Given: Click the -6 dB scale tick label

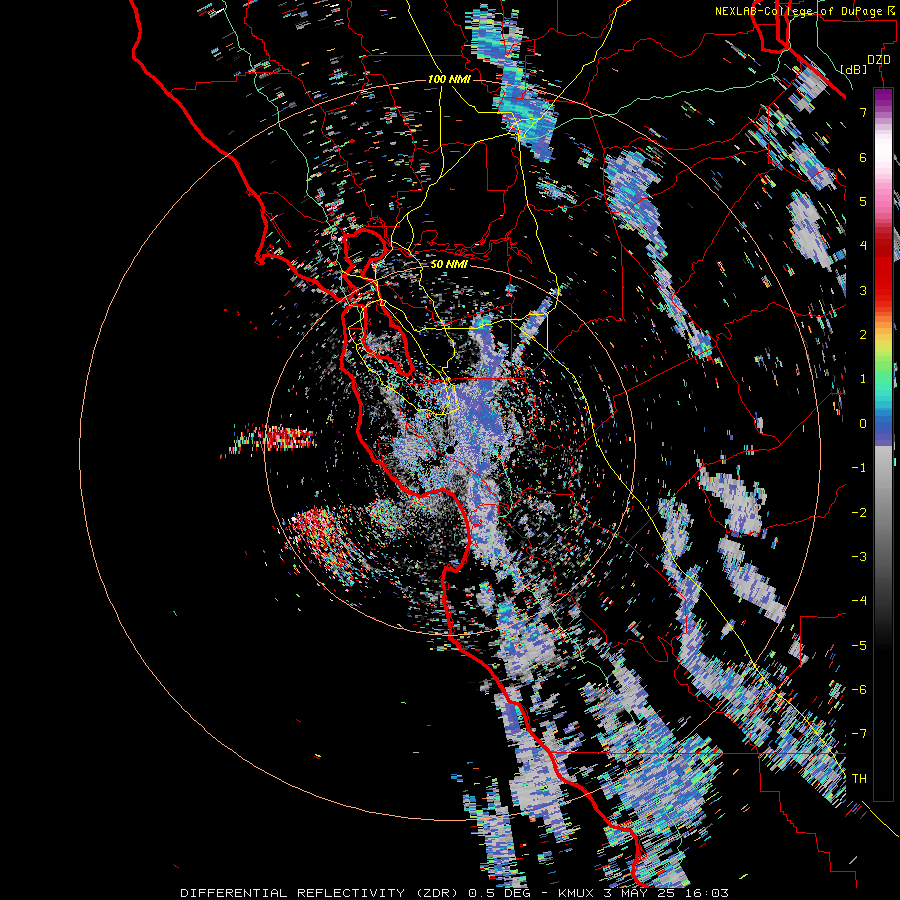Looking at the screenshot, I should [x=859, y=690].
